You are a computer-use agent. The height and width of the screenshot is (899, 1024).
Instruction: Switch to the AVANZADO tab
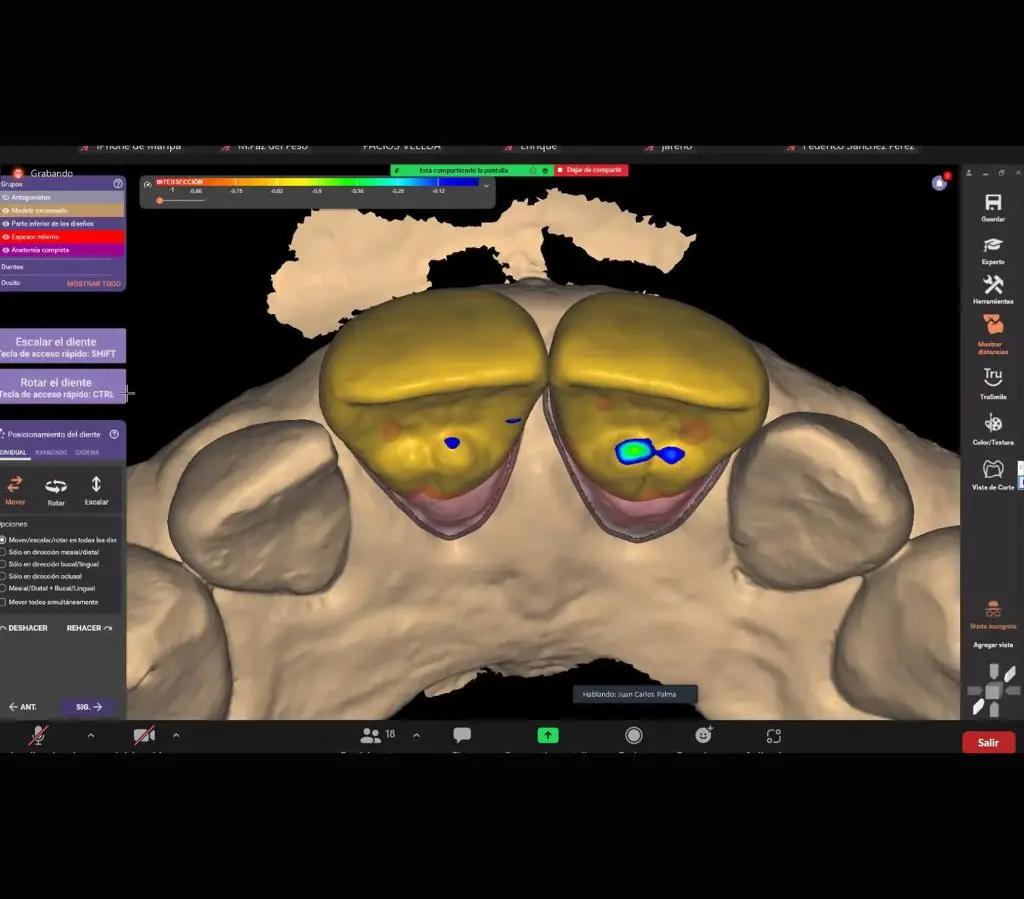pyautogui.click(x=51, y=452)
